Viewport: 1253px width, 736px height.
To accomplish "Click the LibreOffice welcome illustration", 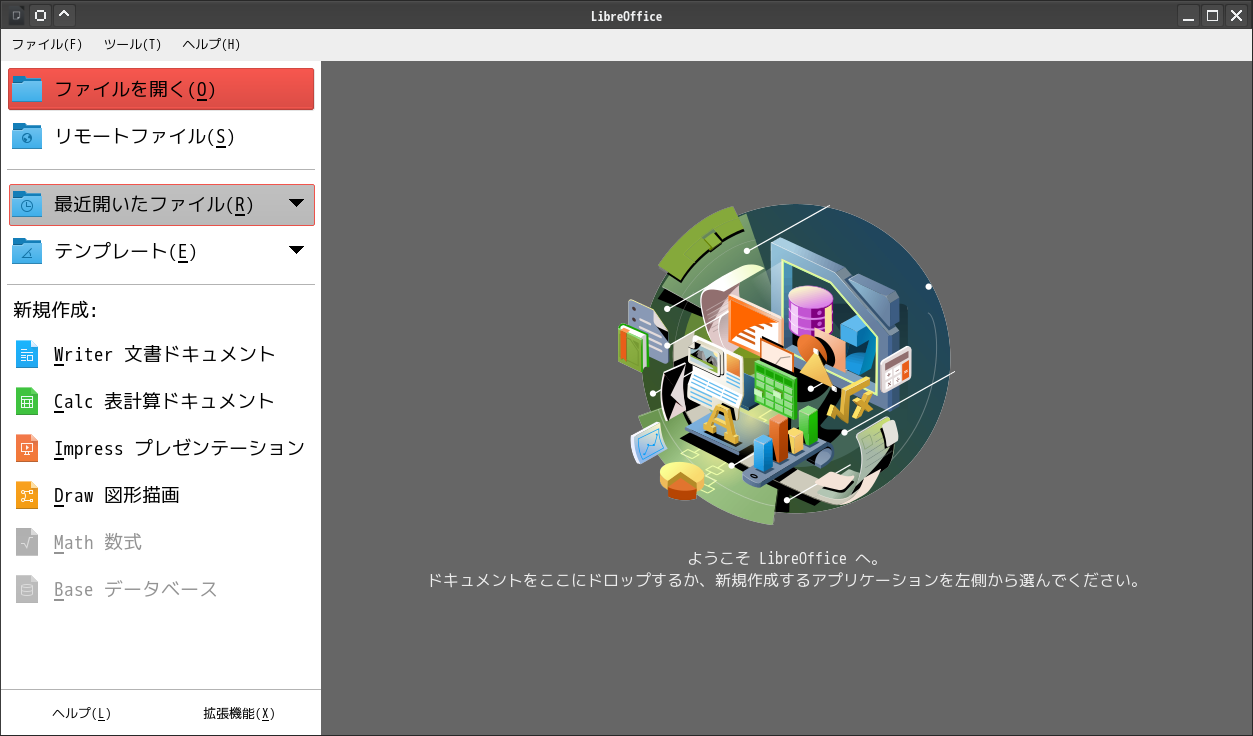I will pos(786,364).
